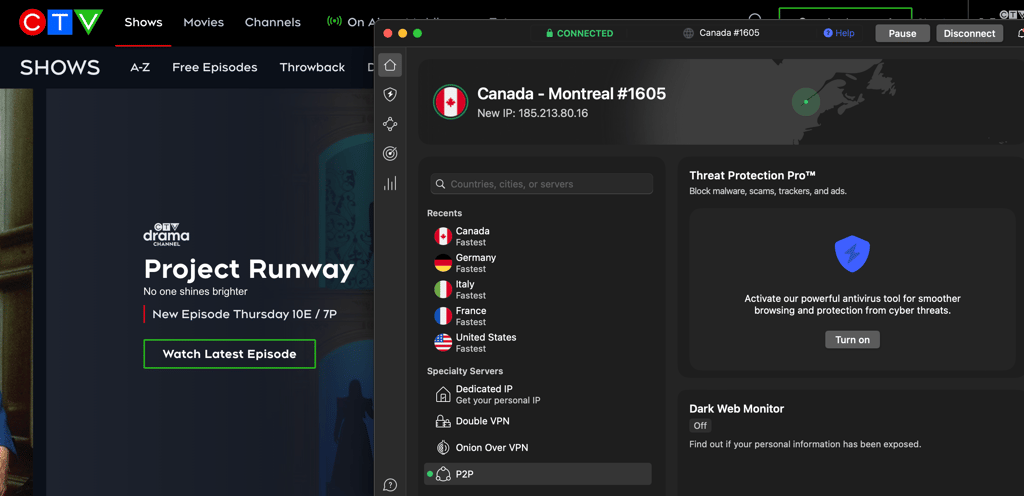The width and height of the screenshot is (1024, 496).
Task: Click 'New Episode Thursday 10E / 7P' text
Action: (x=244, y=314)
